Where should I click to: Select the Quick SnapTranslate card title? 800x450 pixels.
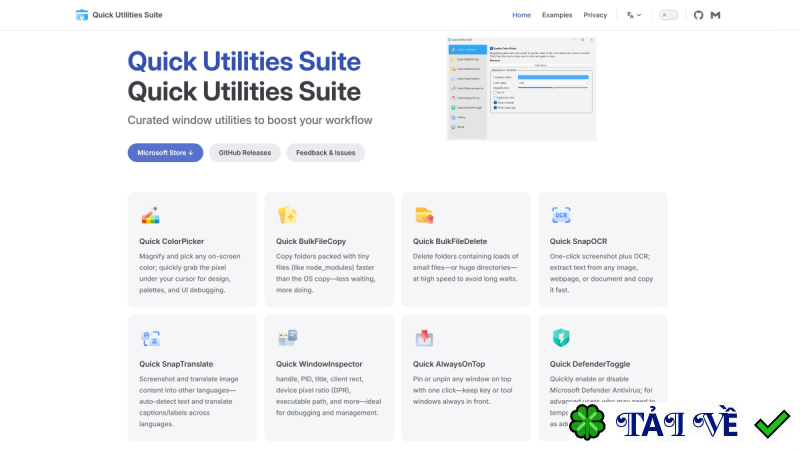tap(176, 364)
